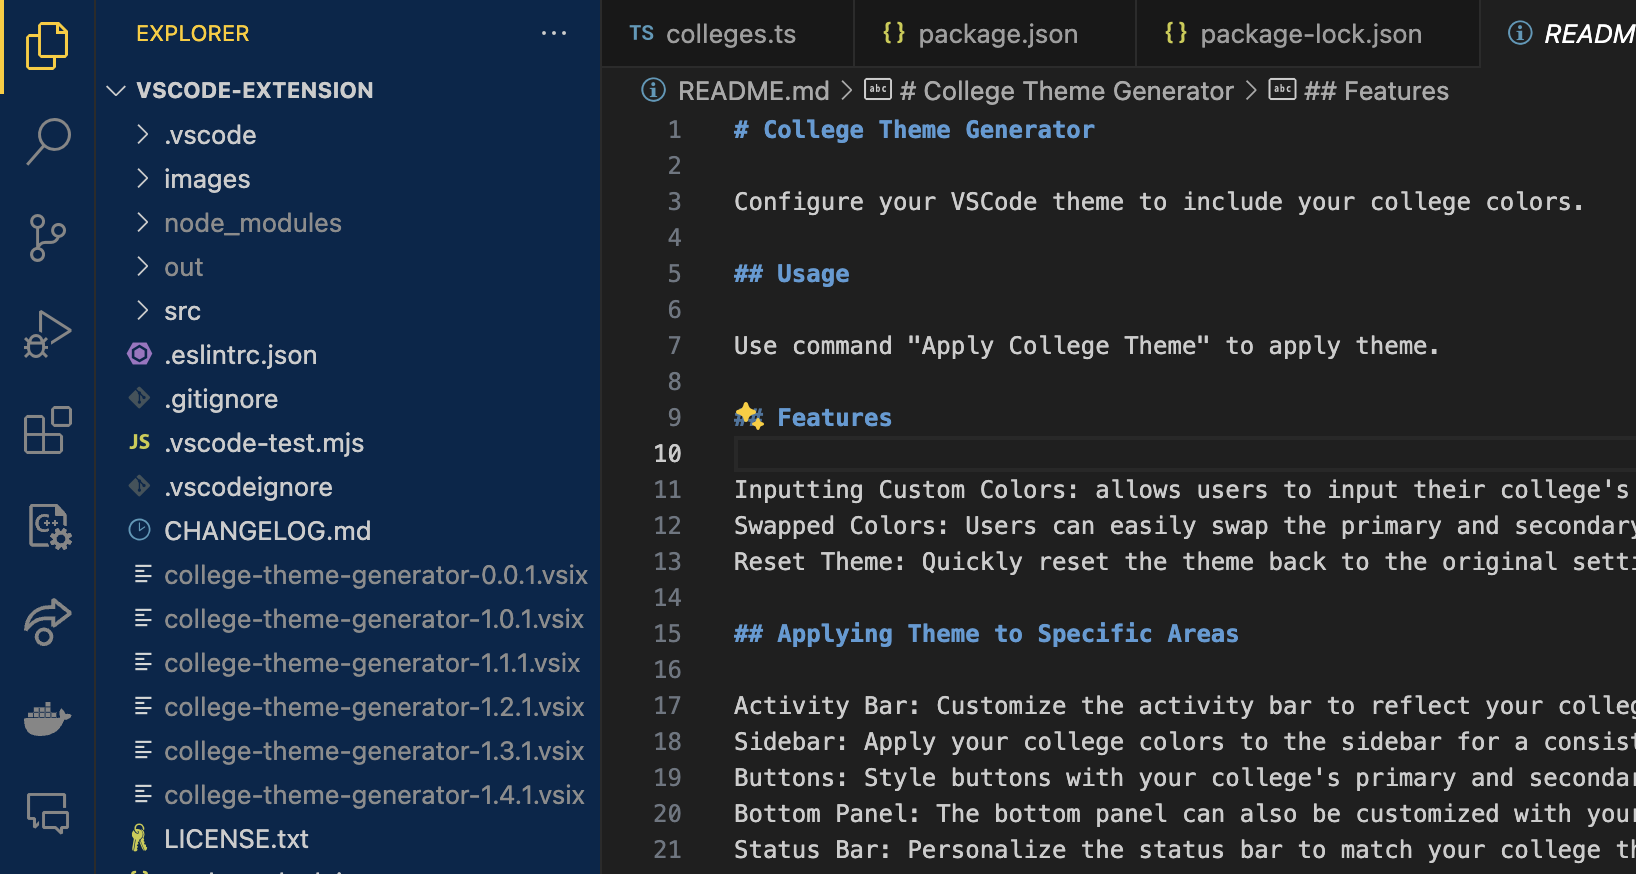The height and width of the screenshot is (874, 1636).
Task: Open the .gitignore file
Action: (221, 399)
